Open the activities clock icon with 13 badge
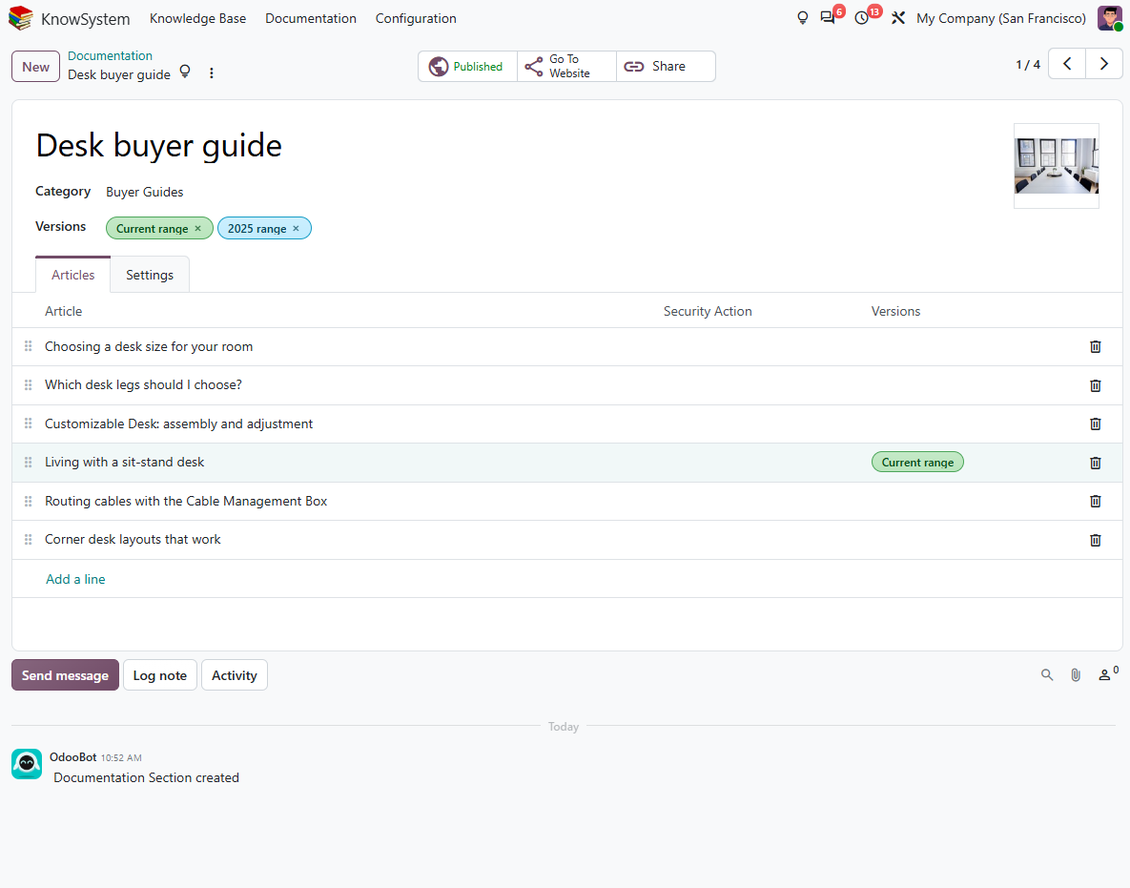This screenshot has height=888, width=1130. pos(862,18)
